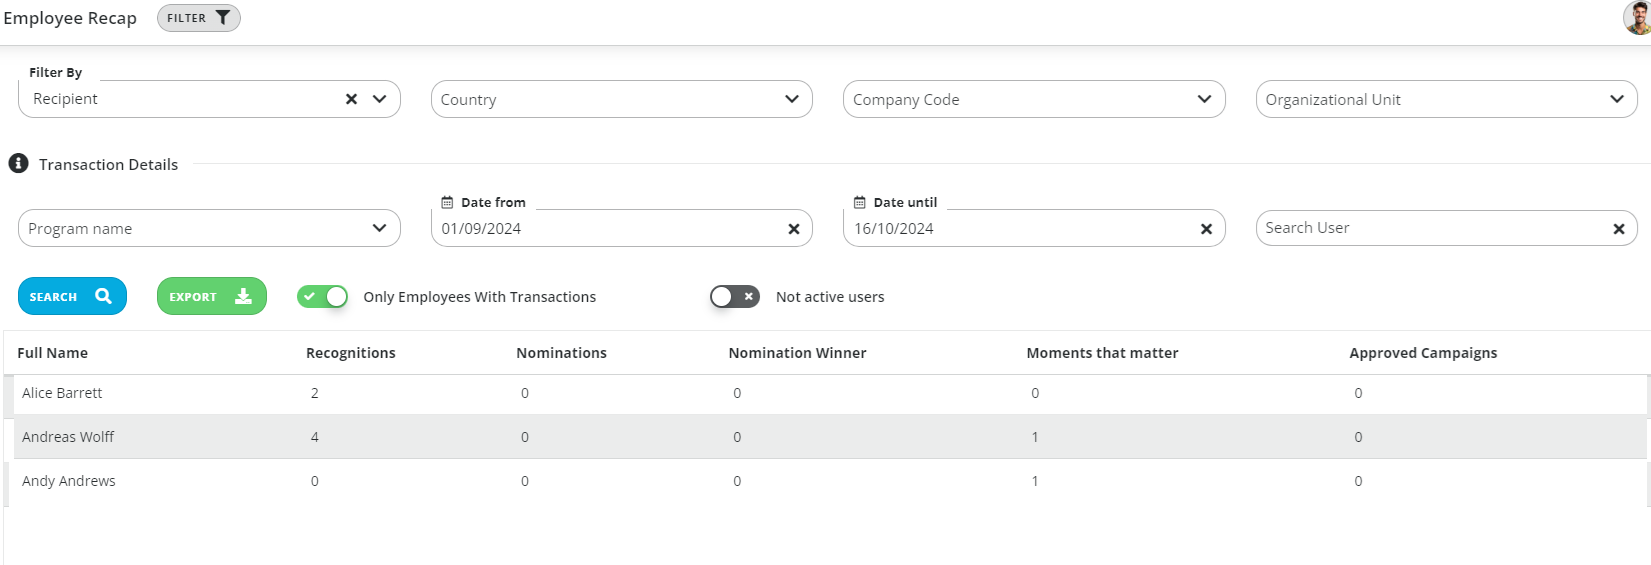Clear the Date until value 16/10/2024
The width and height of the screenshot is (1651, 565).
coord(1206,229)
